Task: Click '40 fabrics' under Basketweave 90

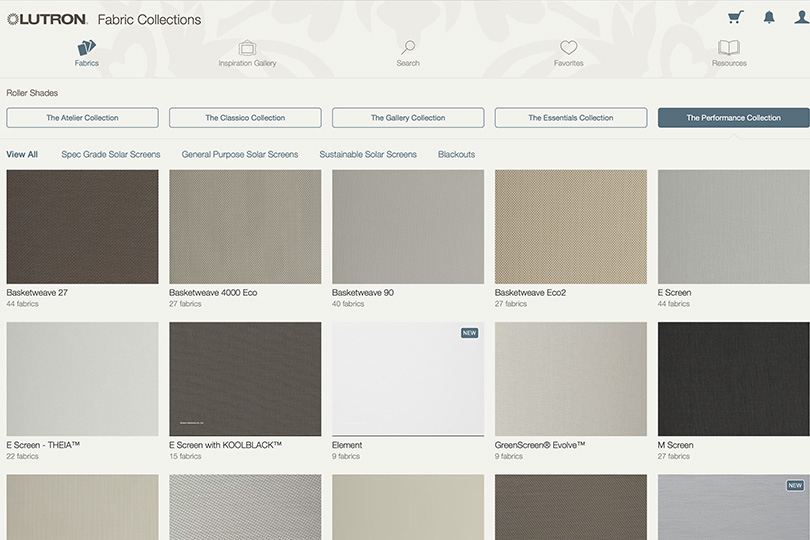Action: tap(348, 304)
